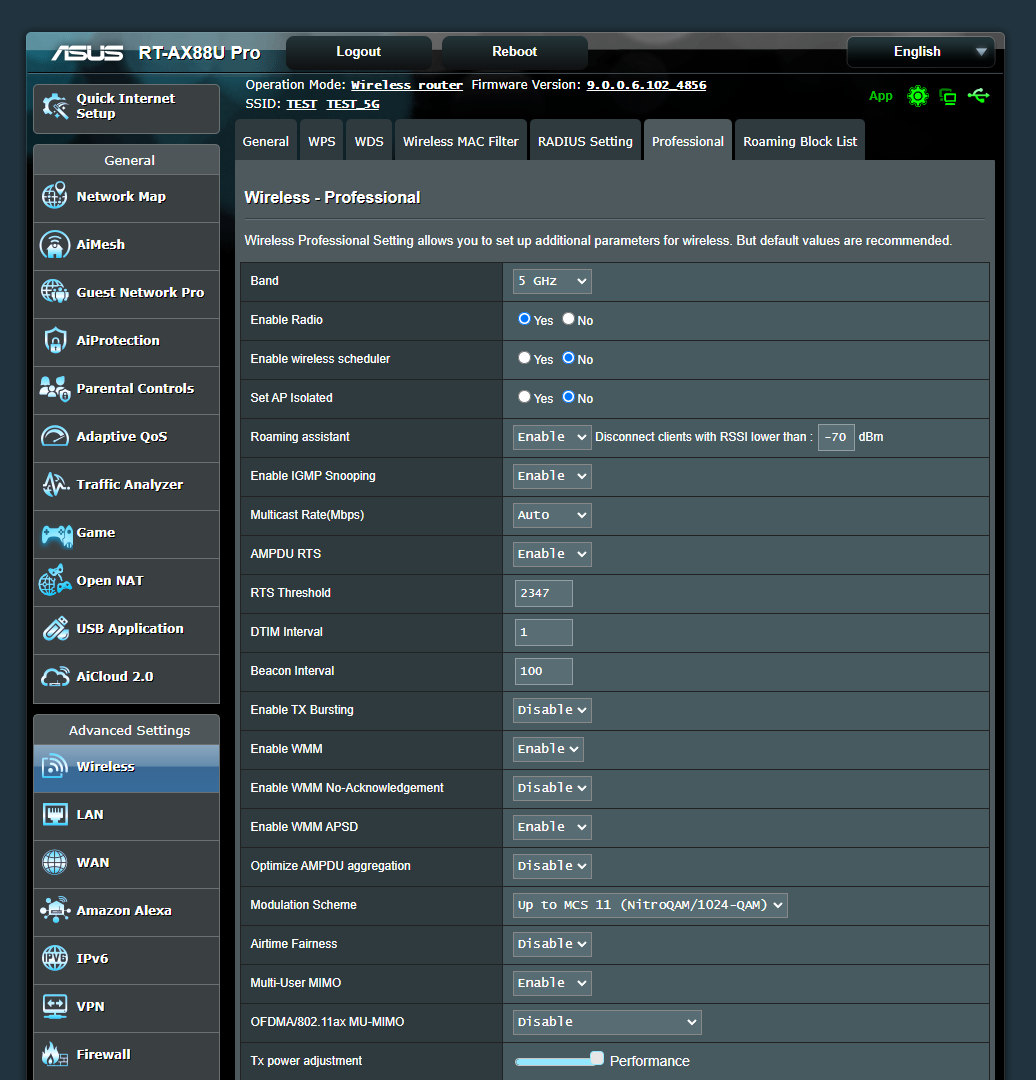
Task: Set wireless scheduler to No
Action: click(568, 358)
